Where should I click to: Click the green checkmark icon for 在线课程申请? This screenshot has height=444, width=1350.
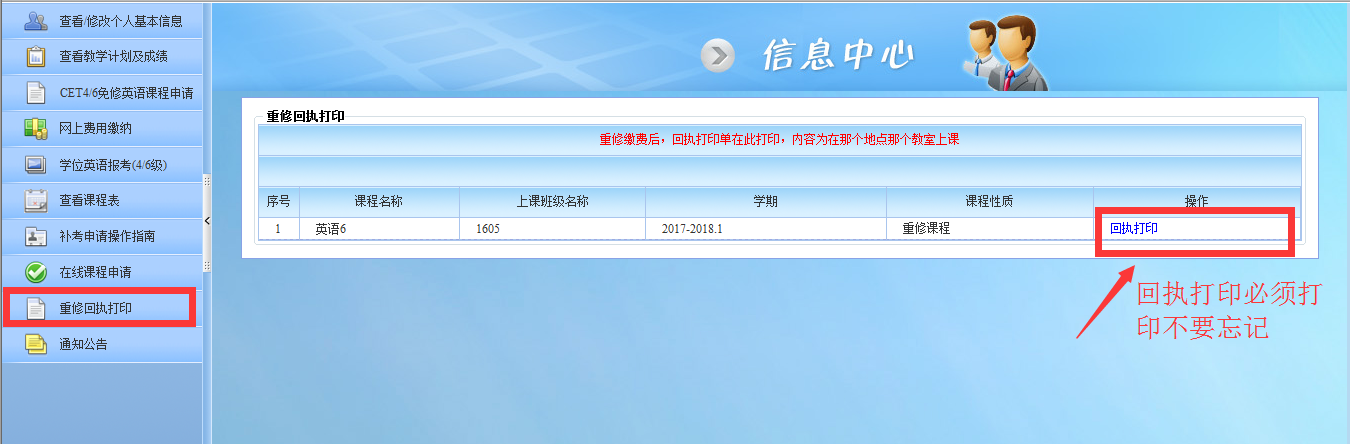pyautogui.click(x=36, y=272)
